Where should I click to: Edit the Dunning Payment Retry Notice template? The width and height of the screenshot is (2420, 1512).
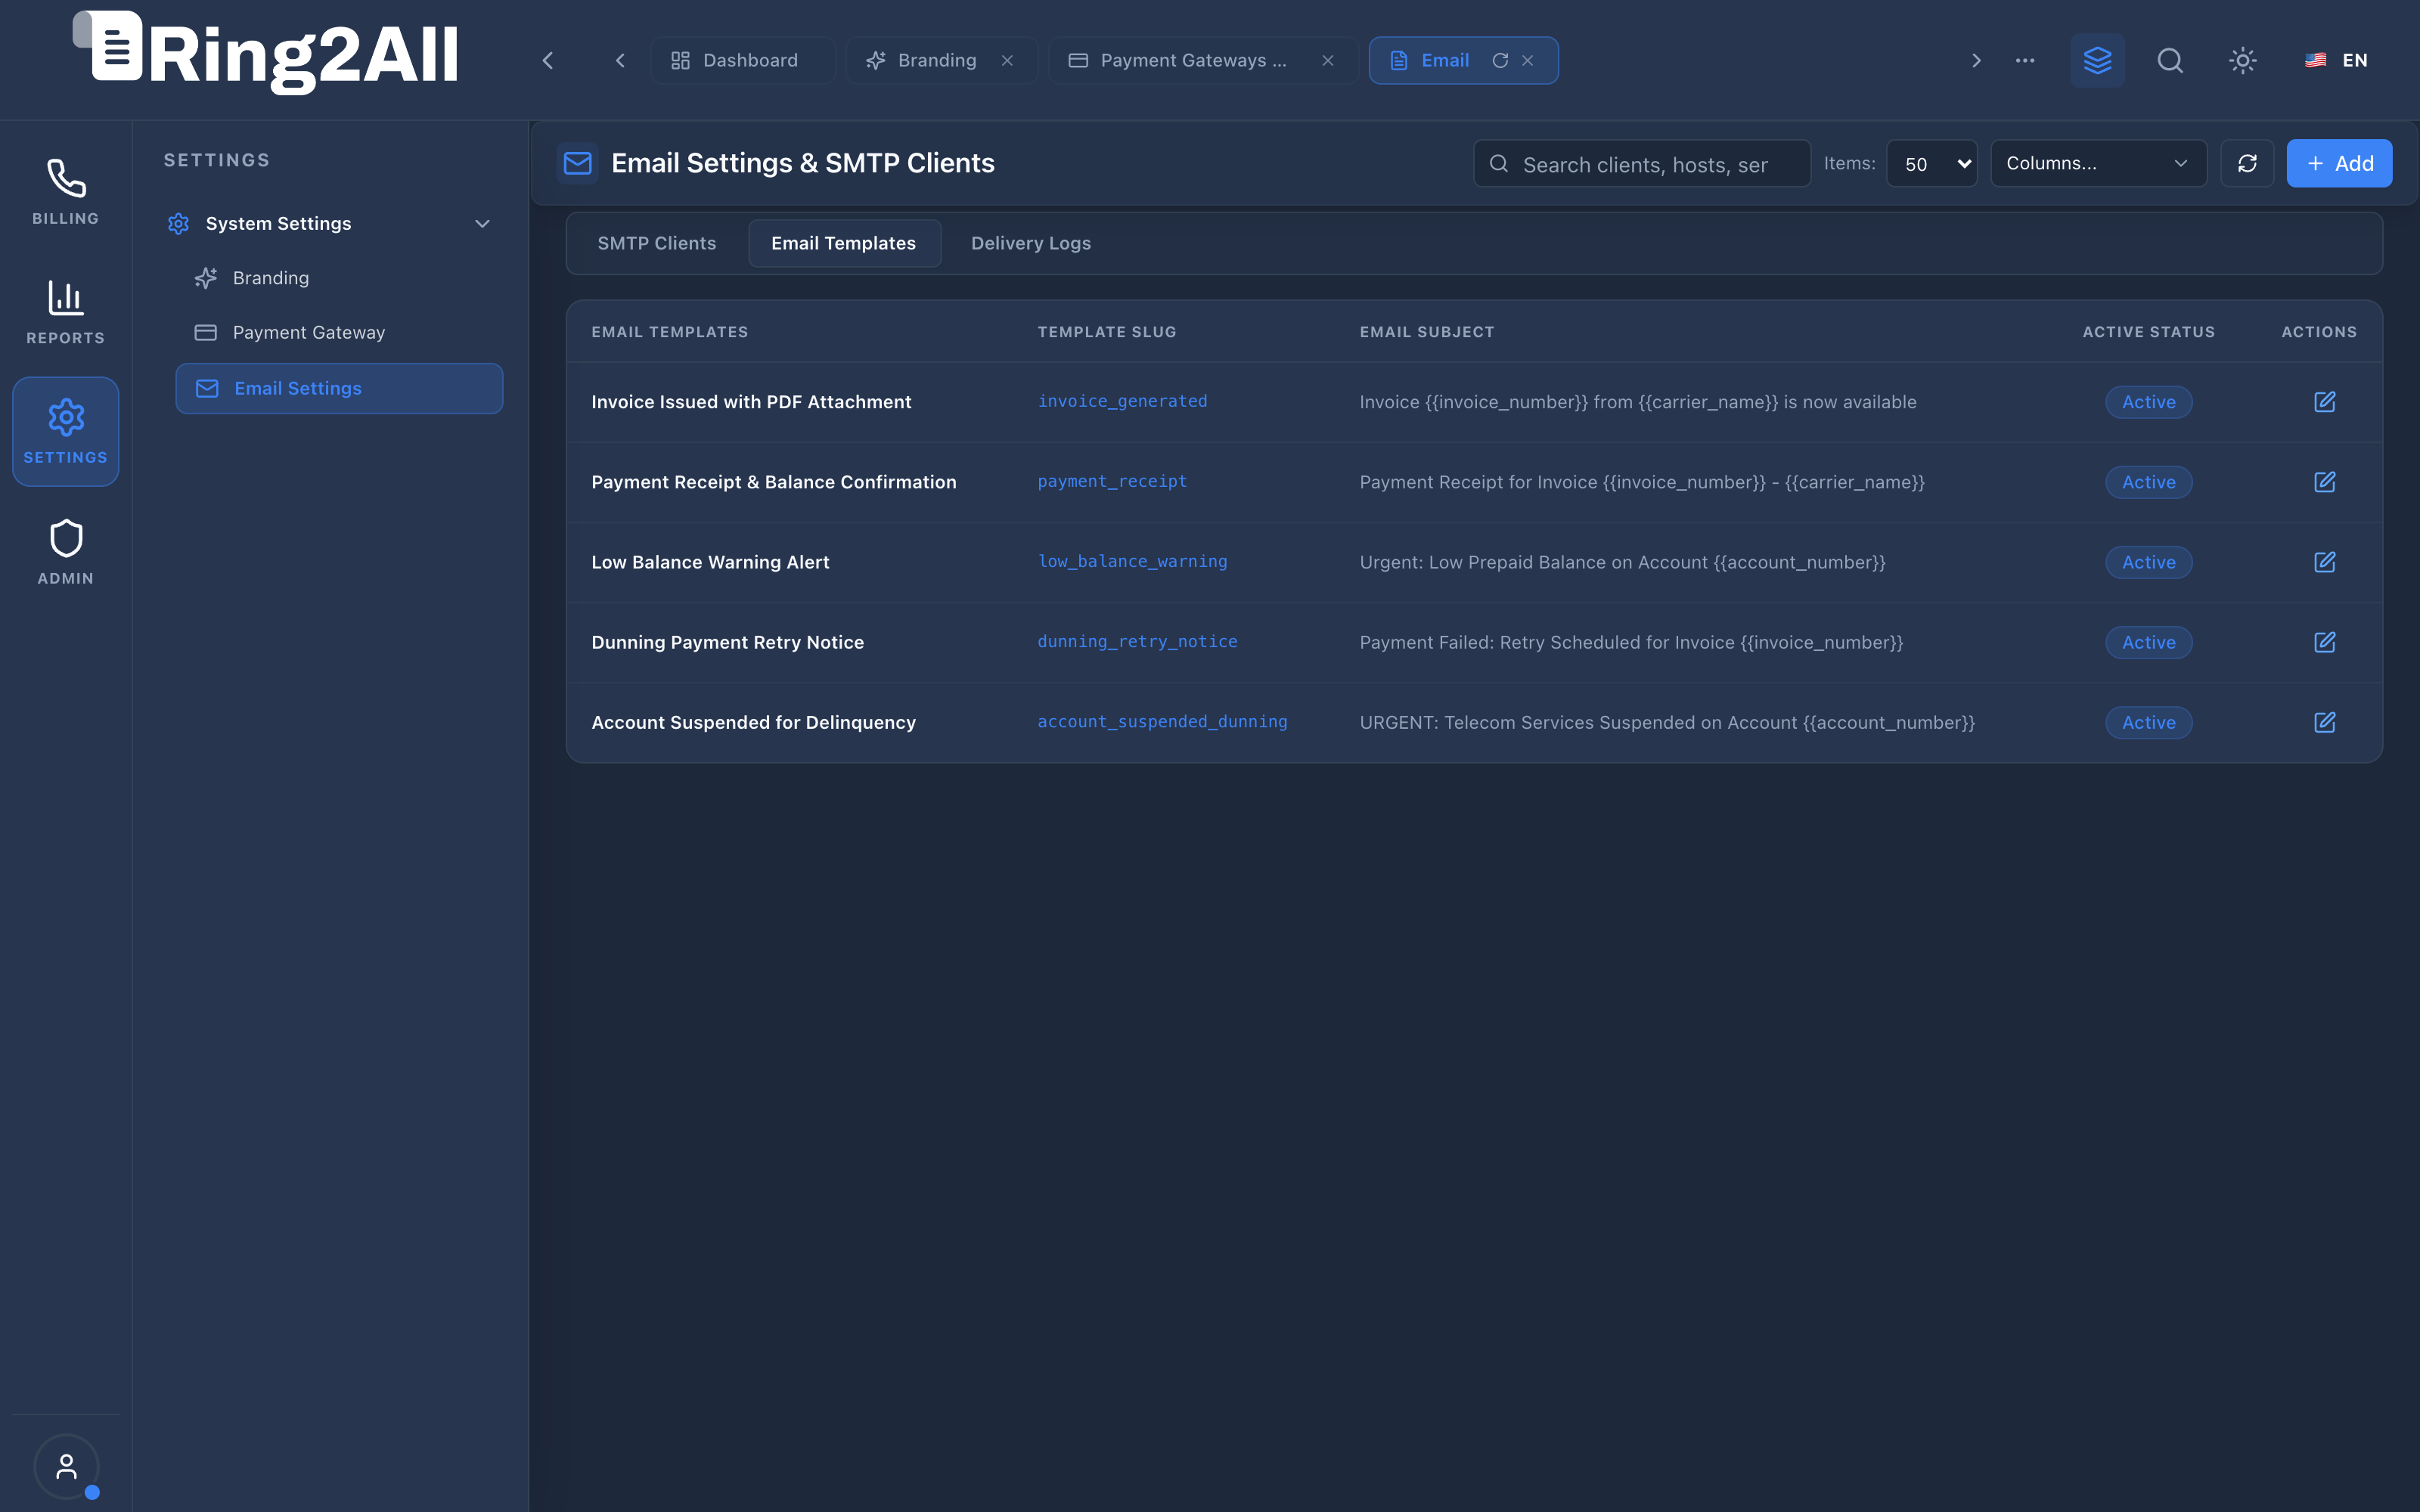[2324, 642]
